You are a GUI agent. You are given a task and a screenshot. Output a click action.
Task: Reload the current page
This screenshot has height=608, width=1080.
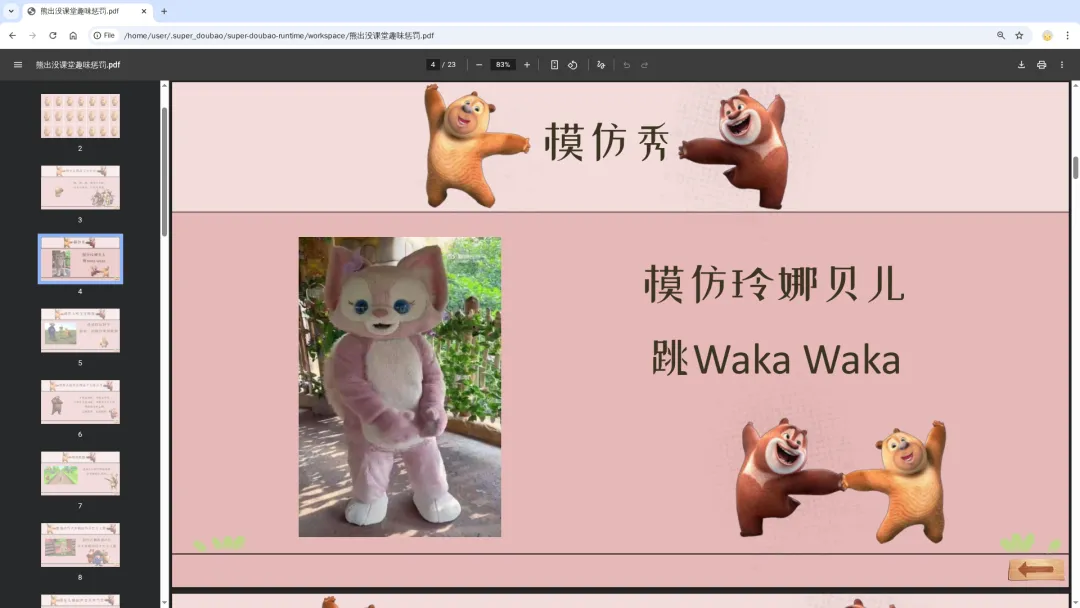[x=52, y=35]
